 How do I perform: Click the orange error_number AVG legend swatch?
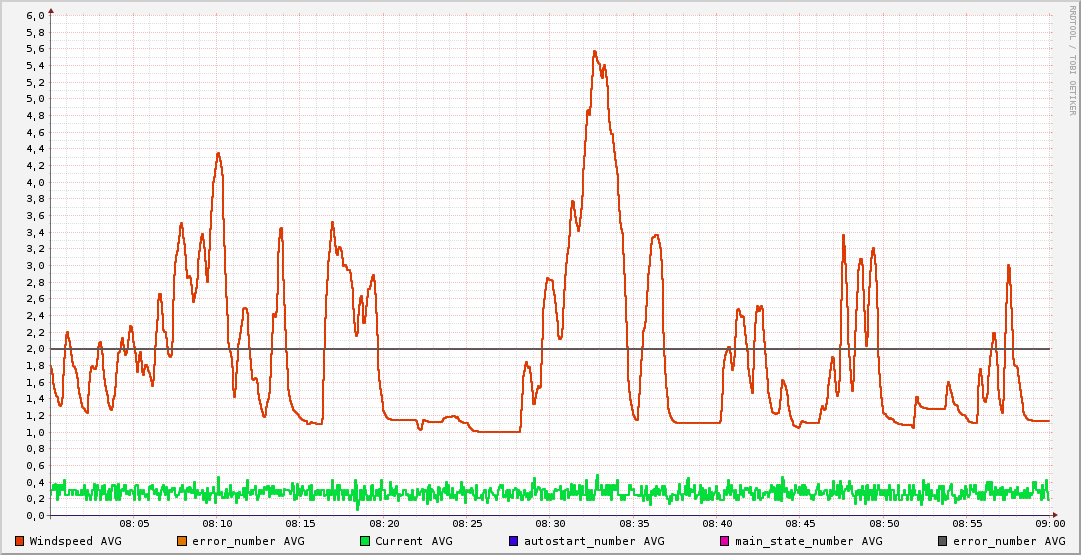182,541
